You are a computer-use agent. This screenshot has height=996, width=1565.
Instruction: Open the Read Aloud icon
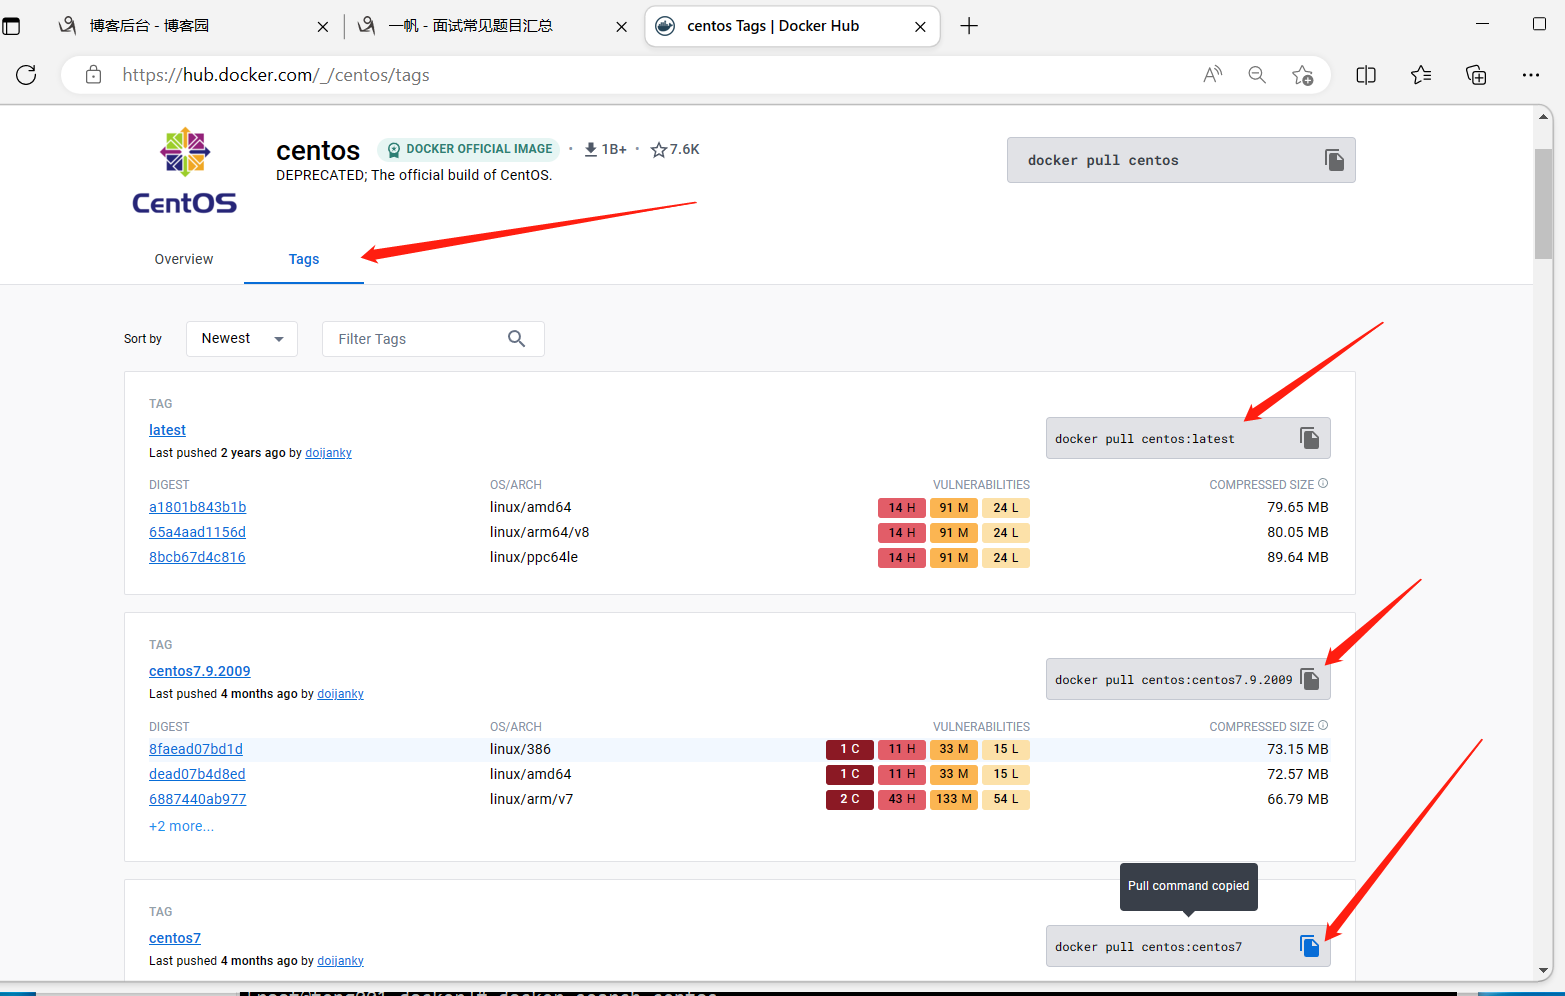(x=1212, y=75)
